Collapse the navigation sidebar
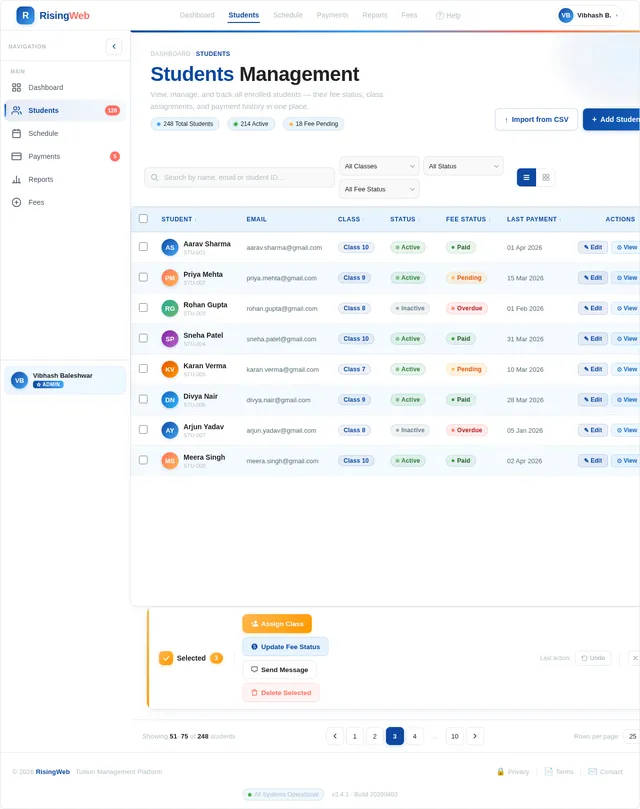This screenshot has width=640, height=809. coord(114,46)
